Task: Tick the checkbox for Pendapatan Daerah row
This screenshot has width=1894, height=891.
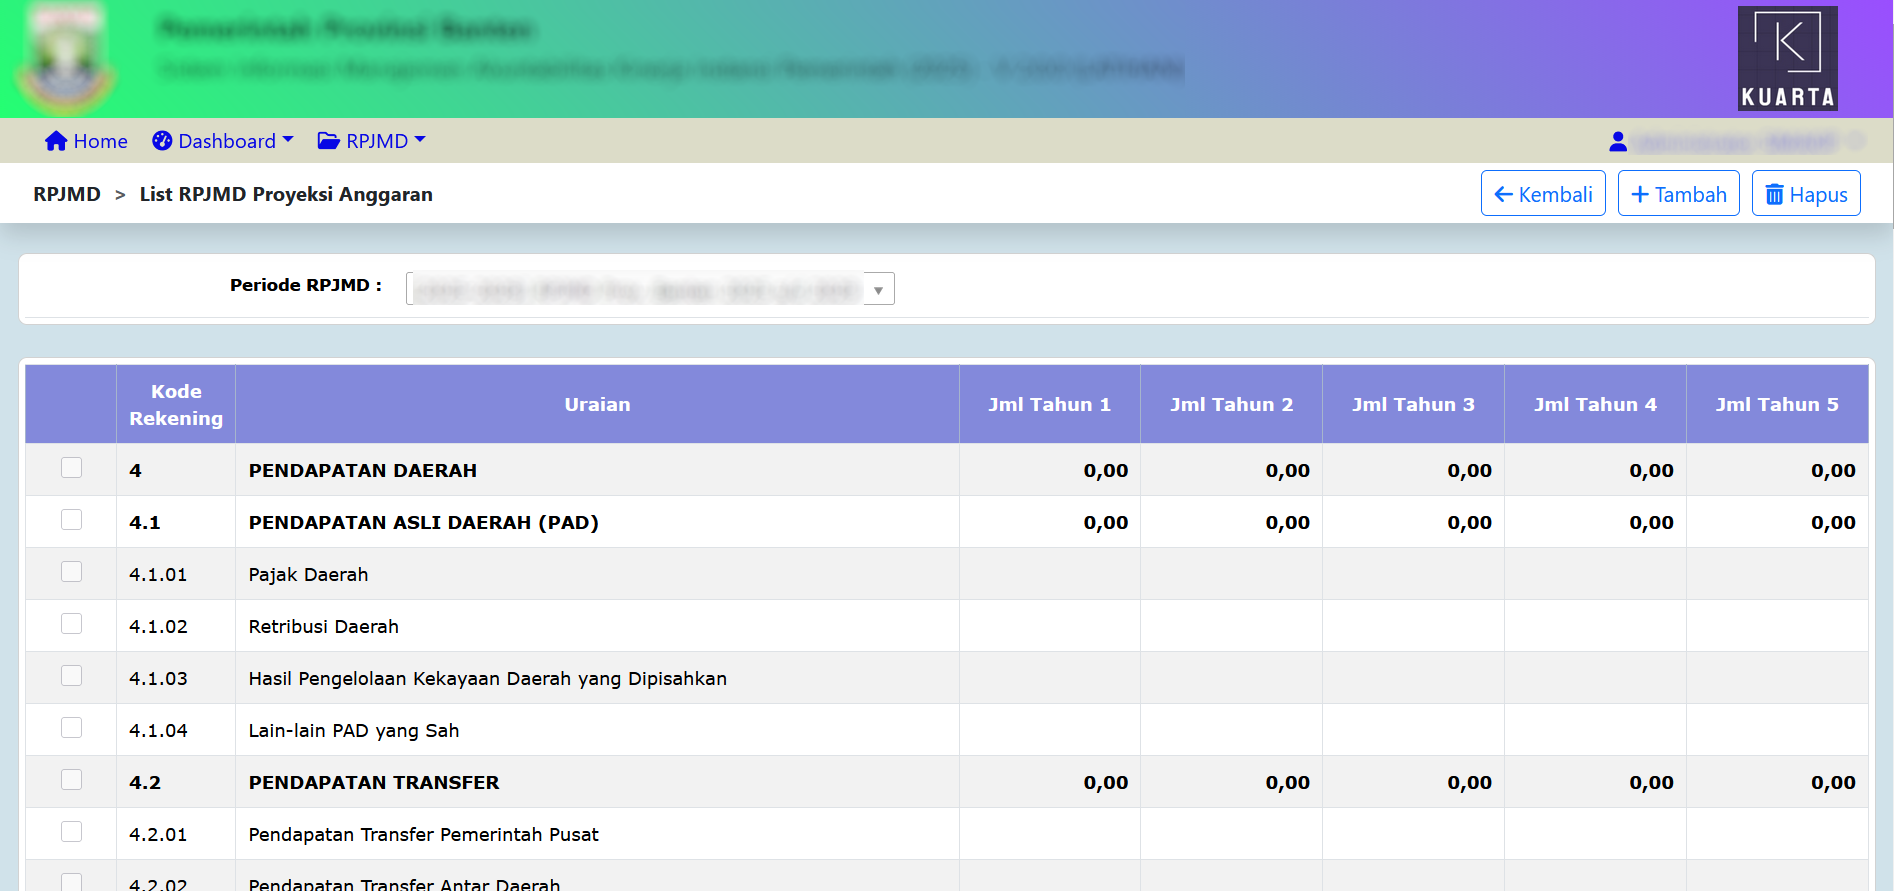Action: 71,468
